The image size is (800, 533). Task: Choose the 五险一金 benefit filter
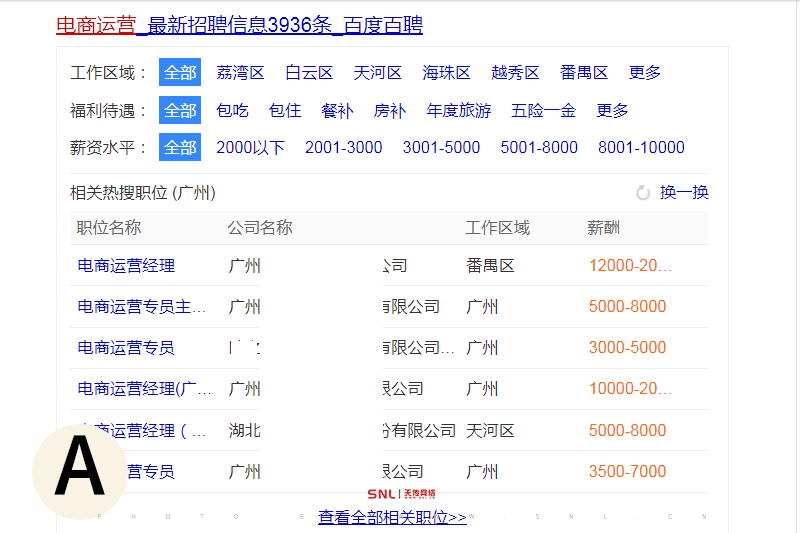(x=543, y=110)
